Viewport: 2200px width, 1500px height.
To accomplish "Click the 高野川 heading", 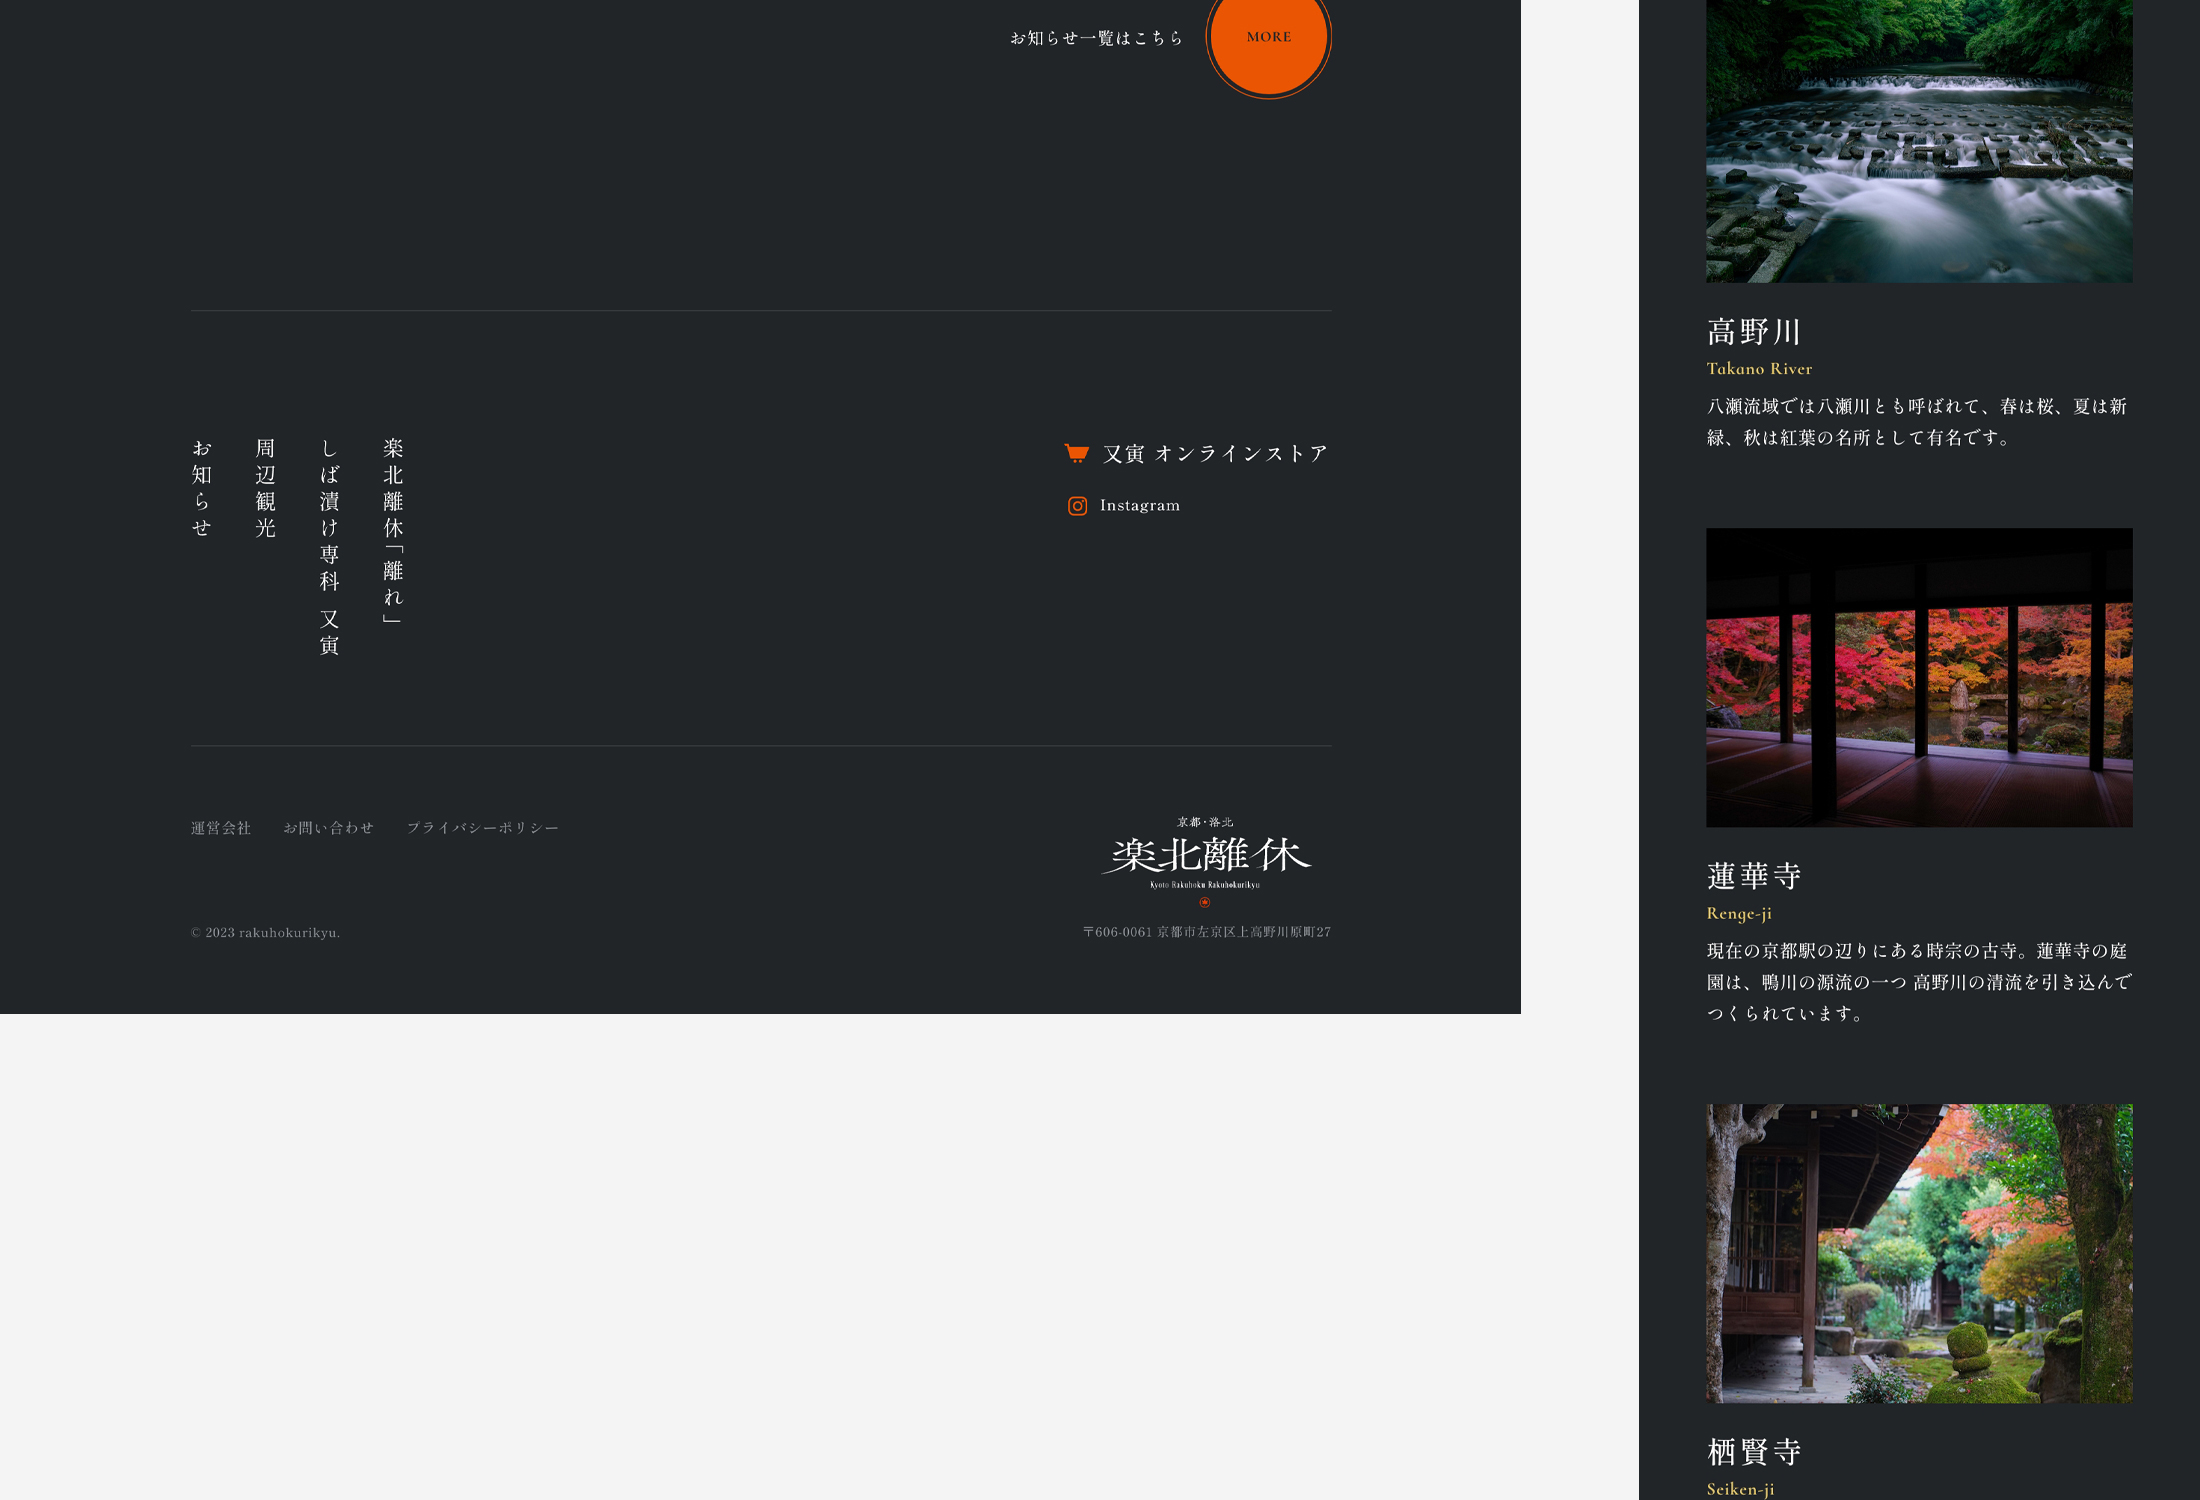I will tap(1753, 331).
